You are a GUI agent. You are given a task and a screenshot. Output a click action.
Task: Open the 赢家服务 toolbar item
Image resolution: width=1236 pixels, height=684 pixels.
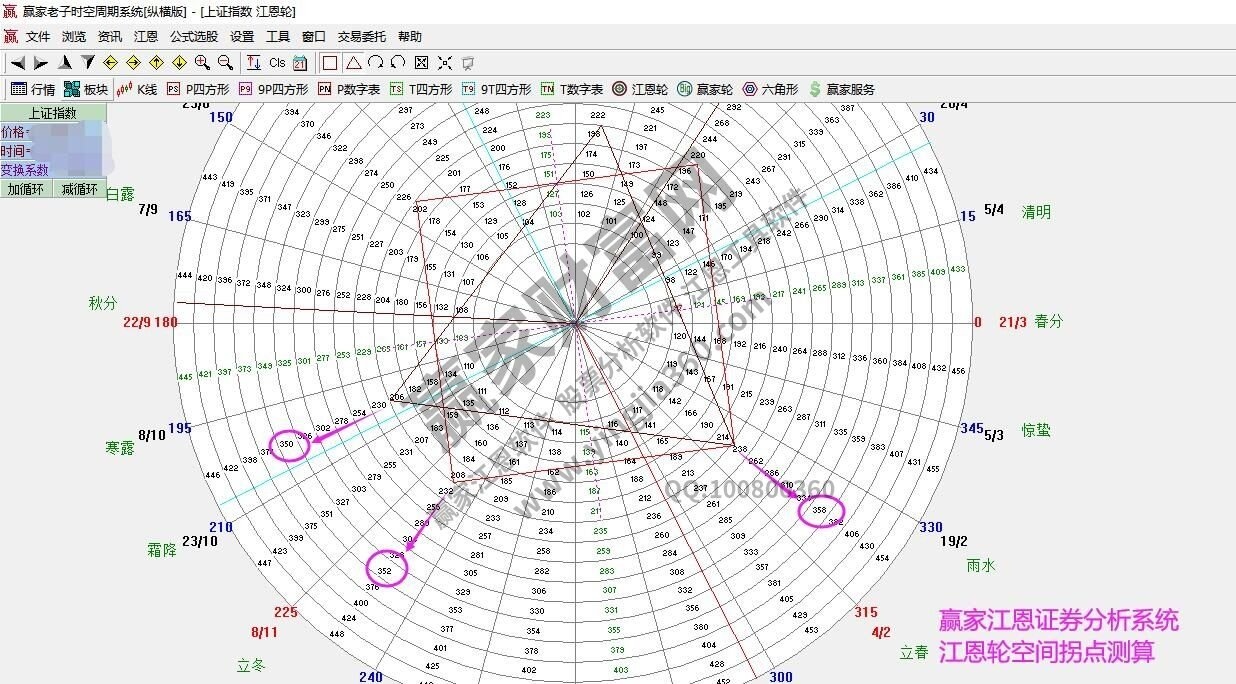click(x=841, y=89)
